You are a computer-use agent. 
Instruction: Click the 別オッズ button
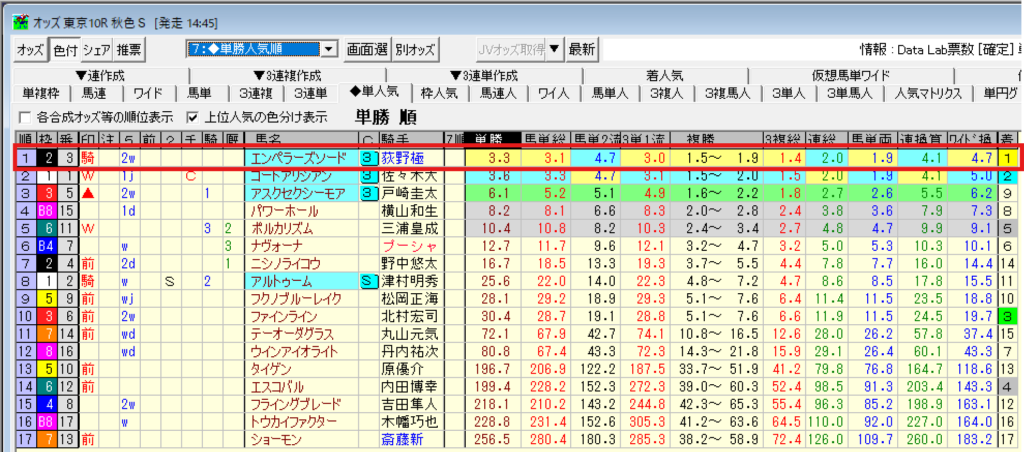415,49
